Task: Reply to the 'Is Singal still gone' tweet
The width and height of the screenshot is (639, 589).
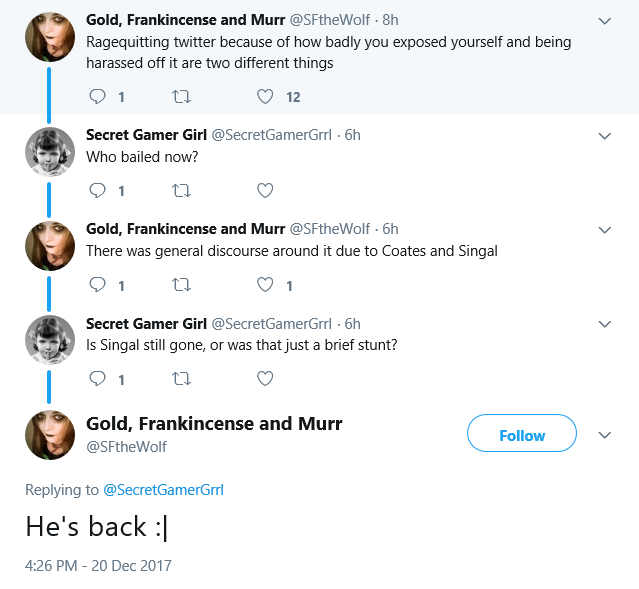Action: (97, 379)
